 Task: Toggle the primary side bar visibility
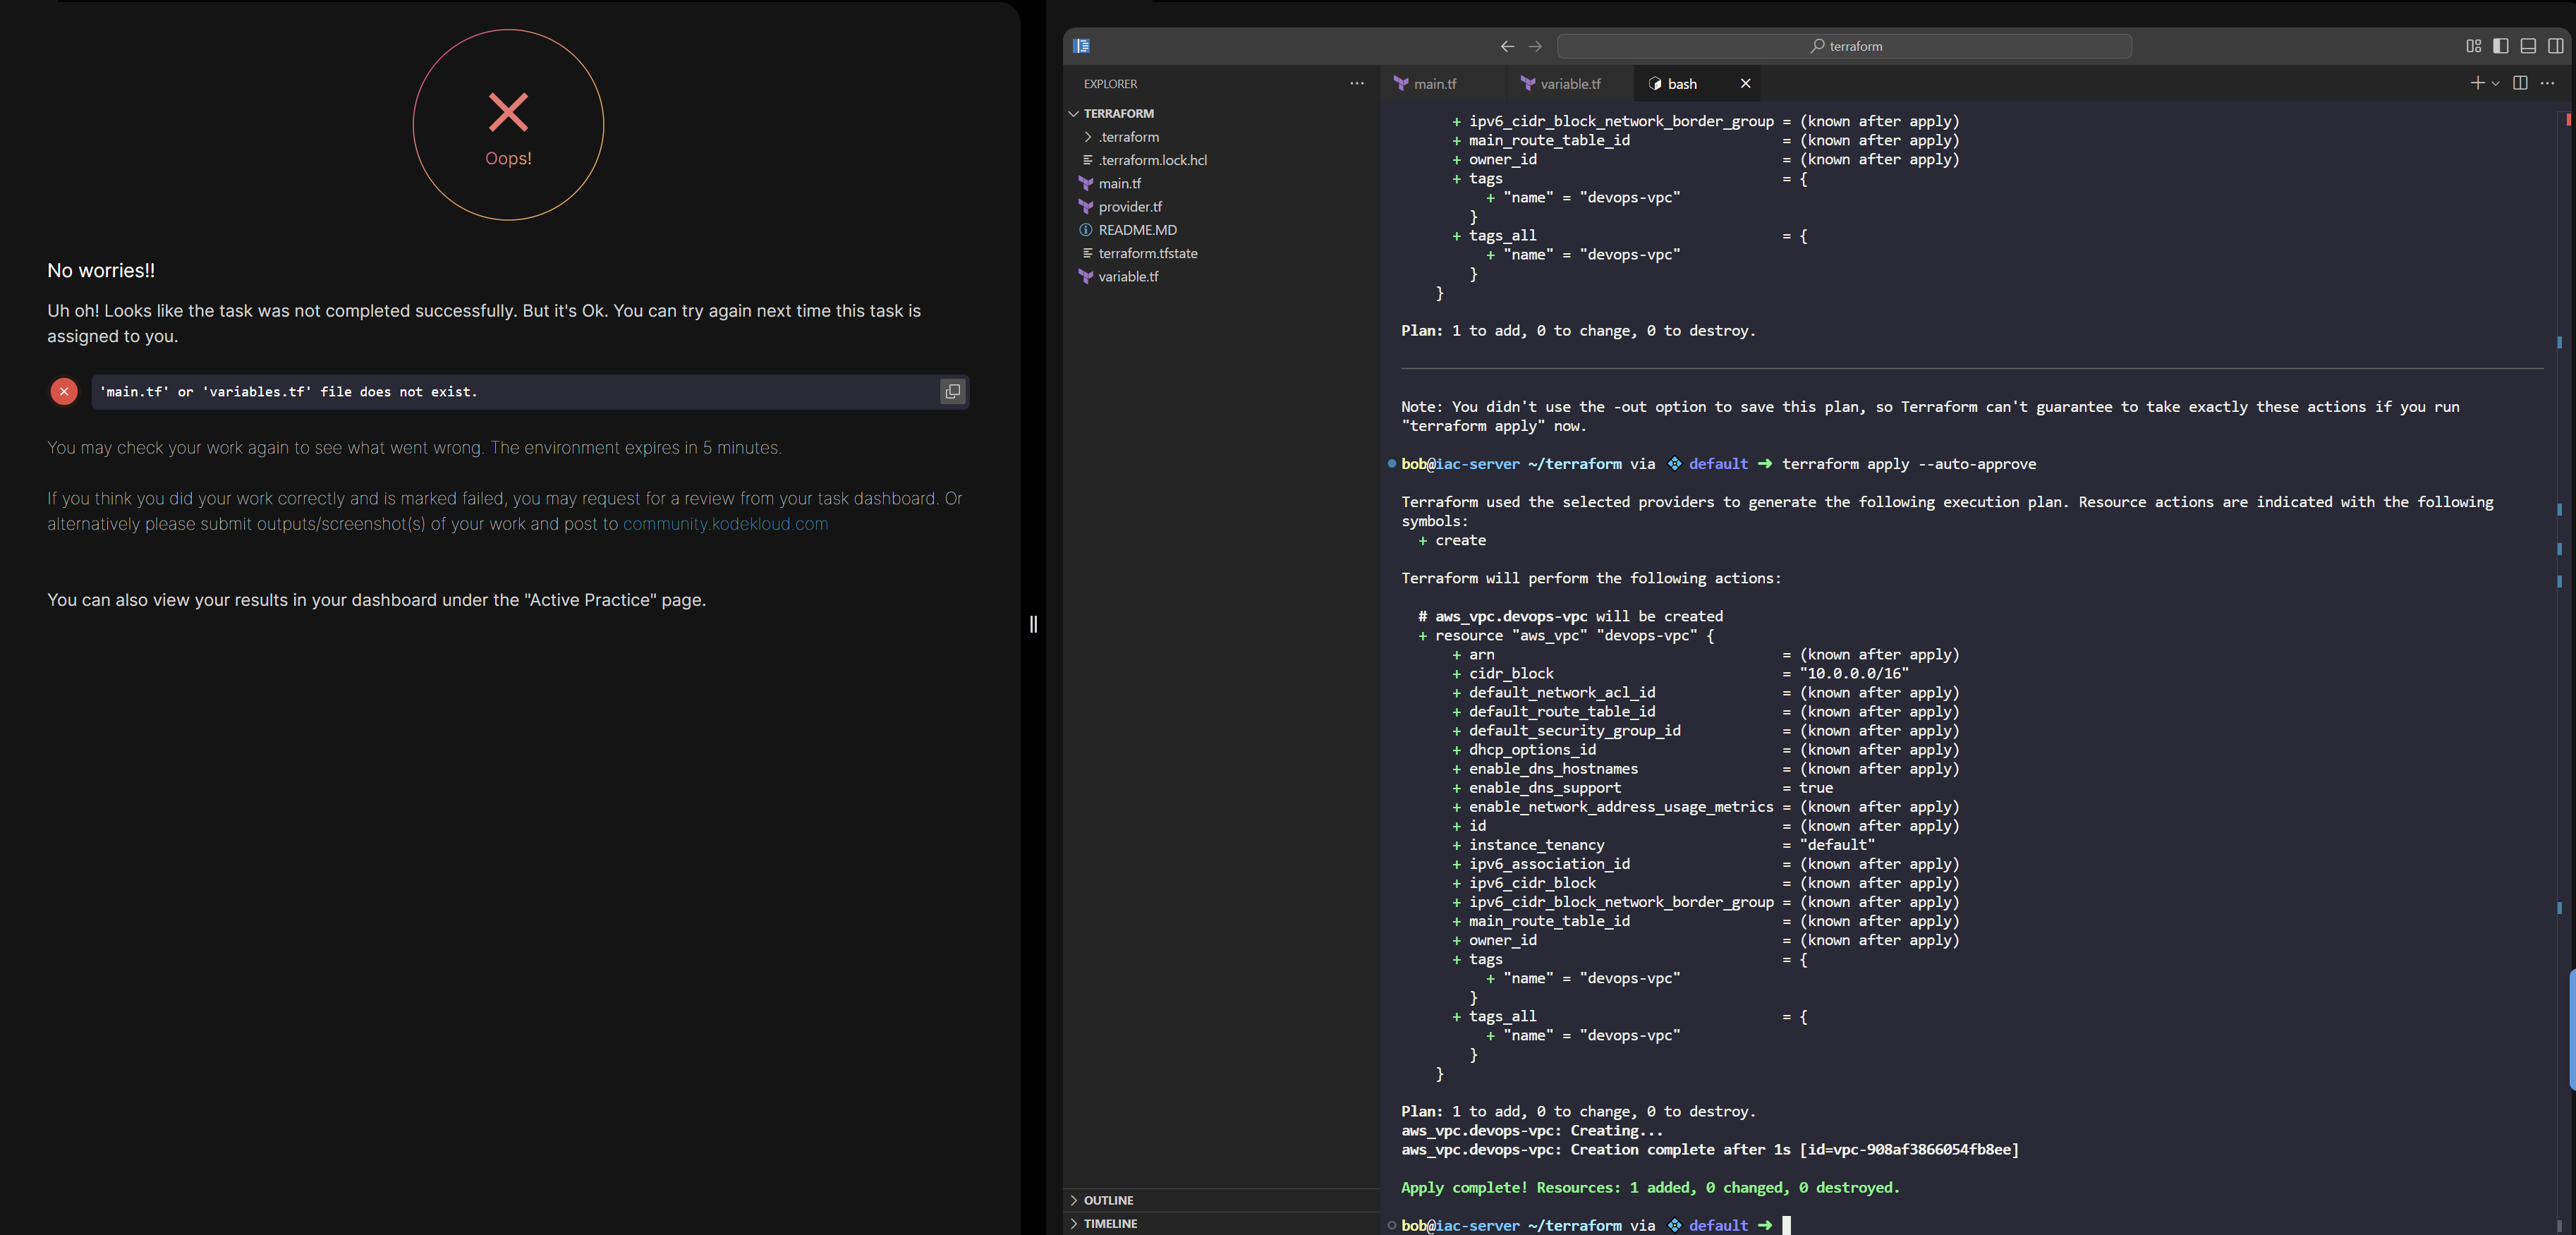2500,46
